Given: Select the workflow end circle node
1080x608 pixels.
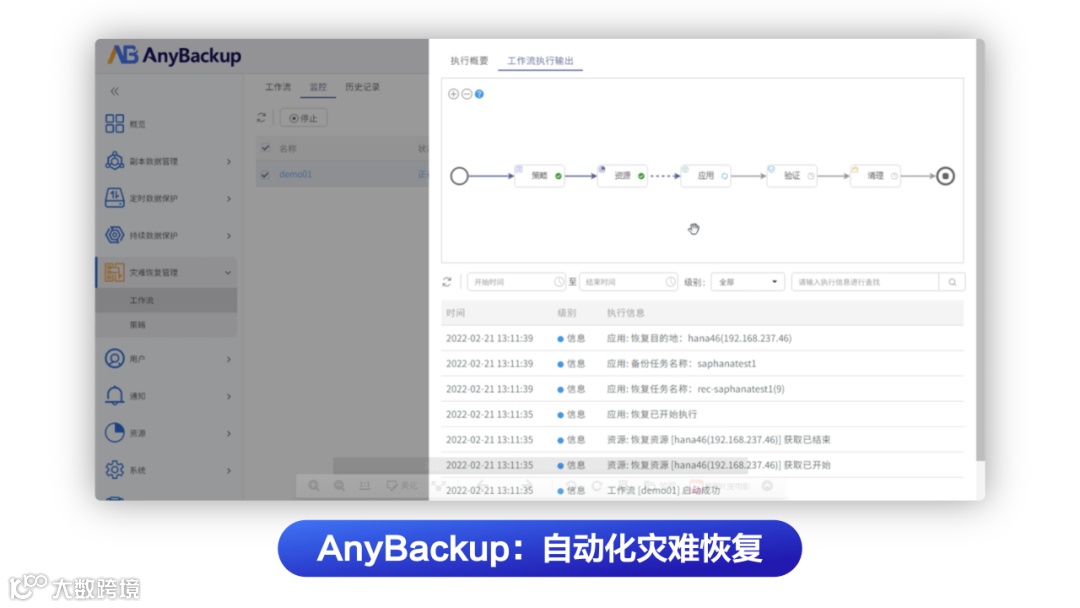Looking at the screenshot, I should 946,176.
